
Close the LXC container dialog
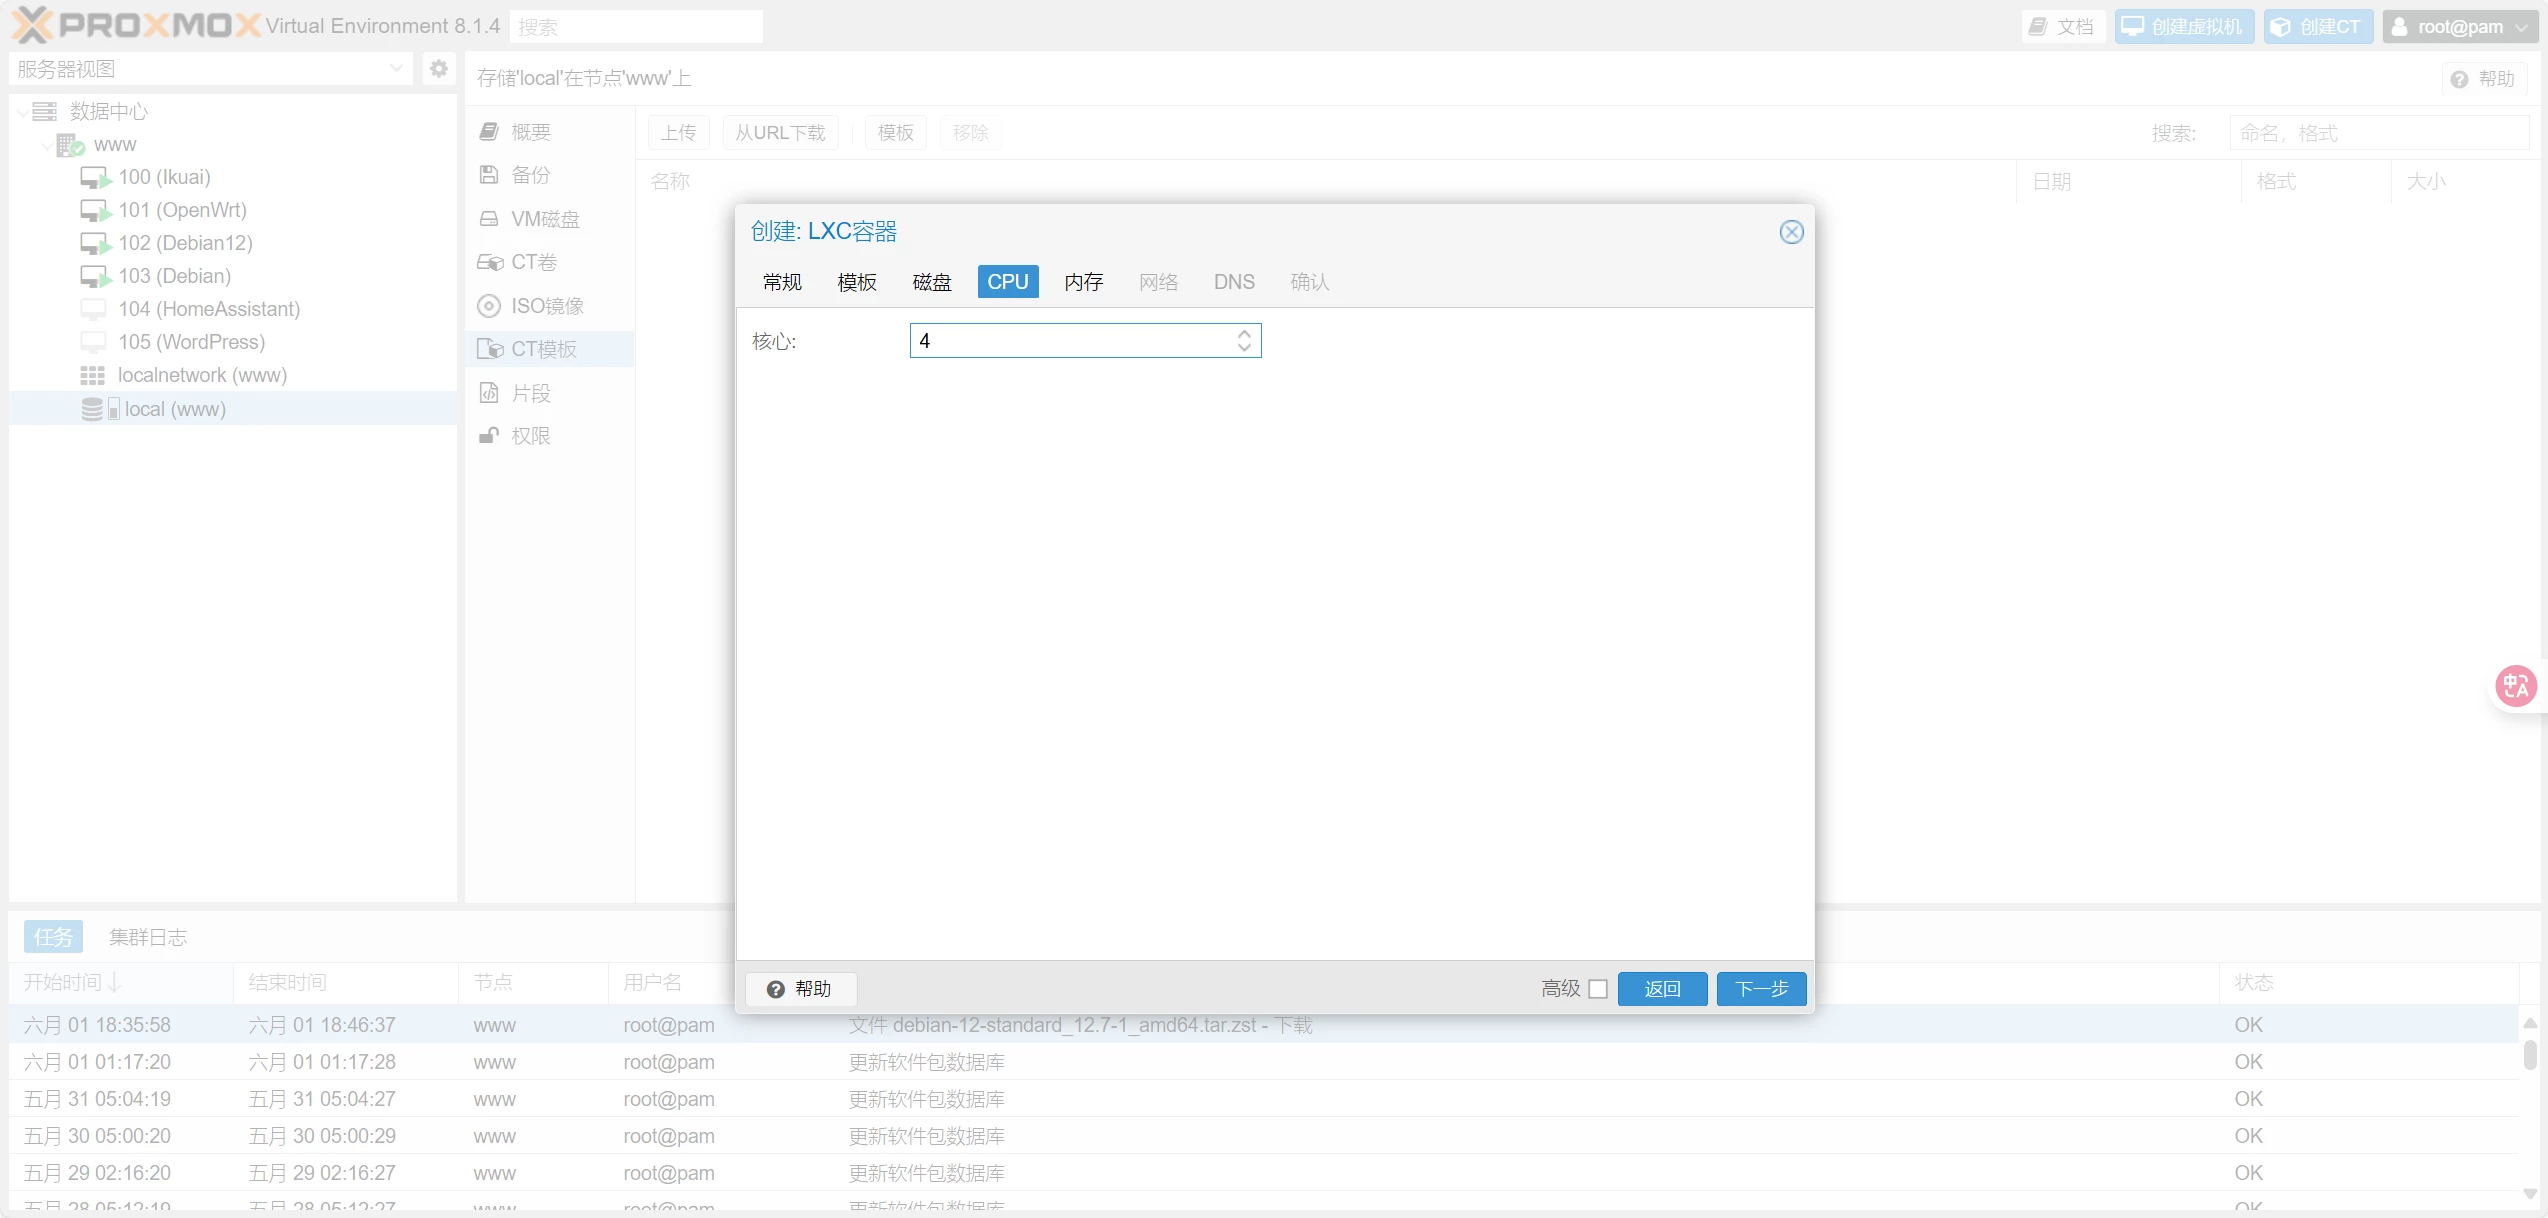pos(1791,232)
